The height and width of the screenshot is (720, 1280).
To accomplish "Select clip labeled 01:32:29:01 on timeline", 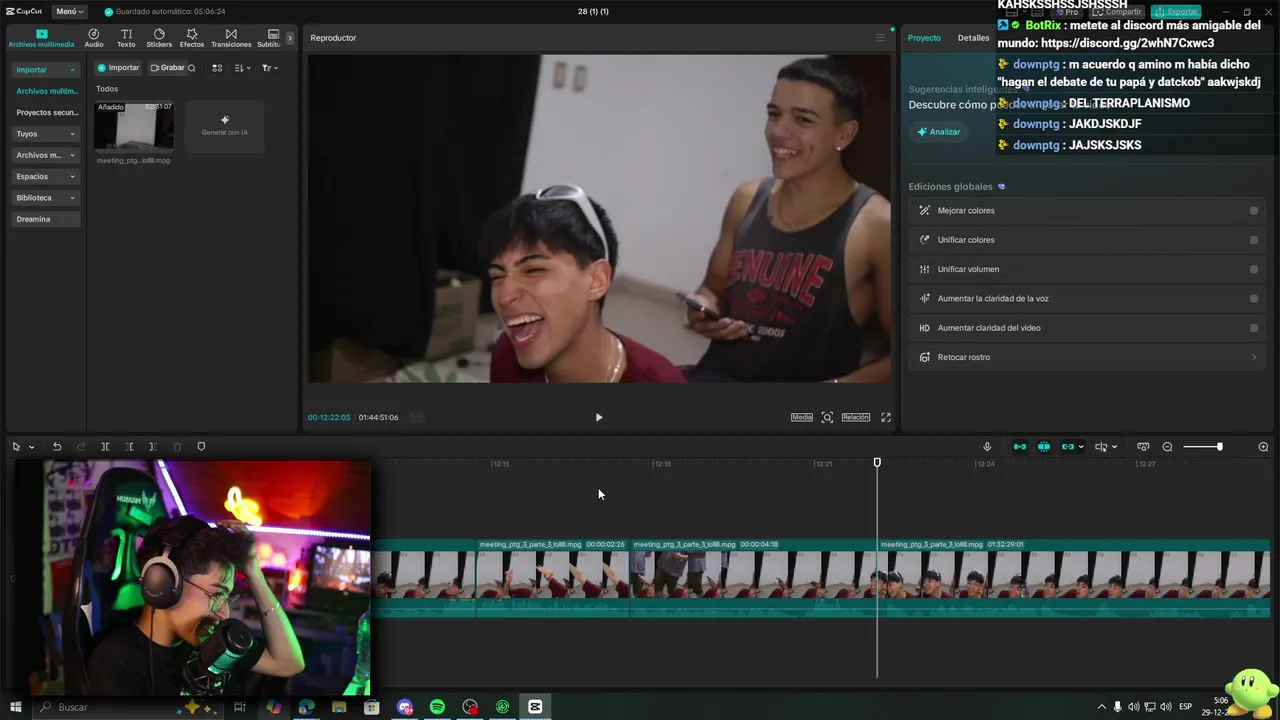I will click(1074, 578).
